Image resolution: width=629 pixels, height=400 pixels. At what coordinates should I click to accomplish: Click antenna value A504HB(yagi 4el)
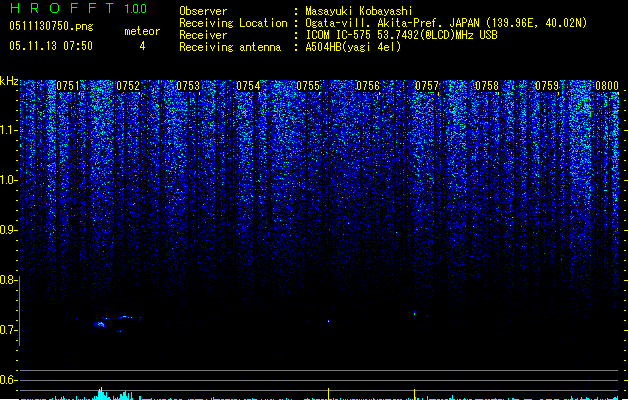coord(353,47)
